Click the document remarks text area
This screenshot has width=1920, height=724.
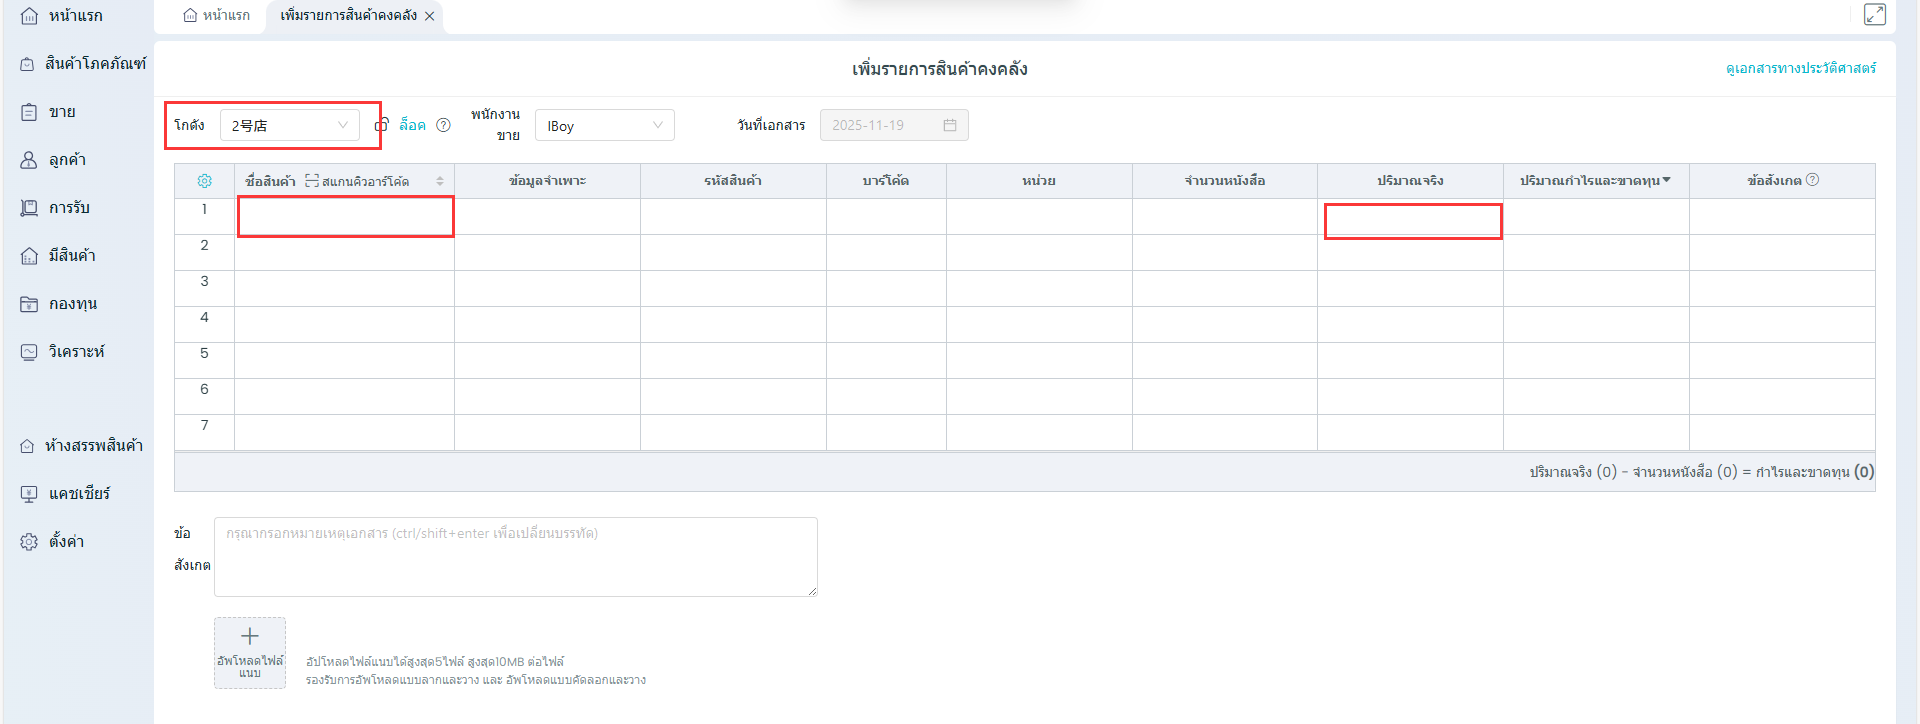[515, 557]
